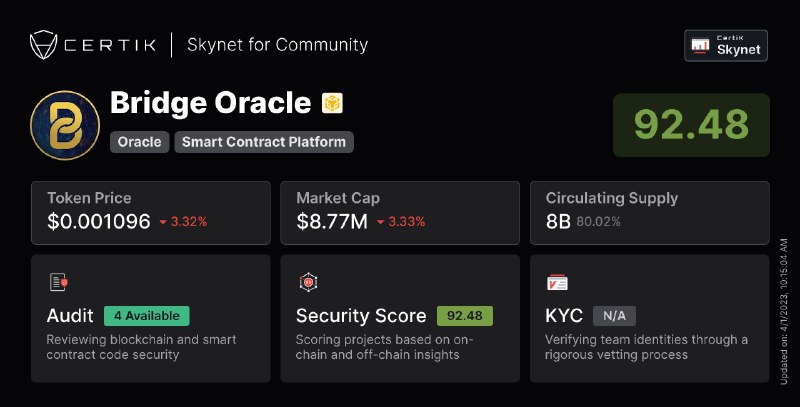
Task: Click the Audit card heading
Action: click(70, 316)
